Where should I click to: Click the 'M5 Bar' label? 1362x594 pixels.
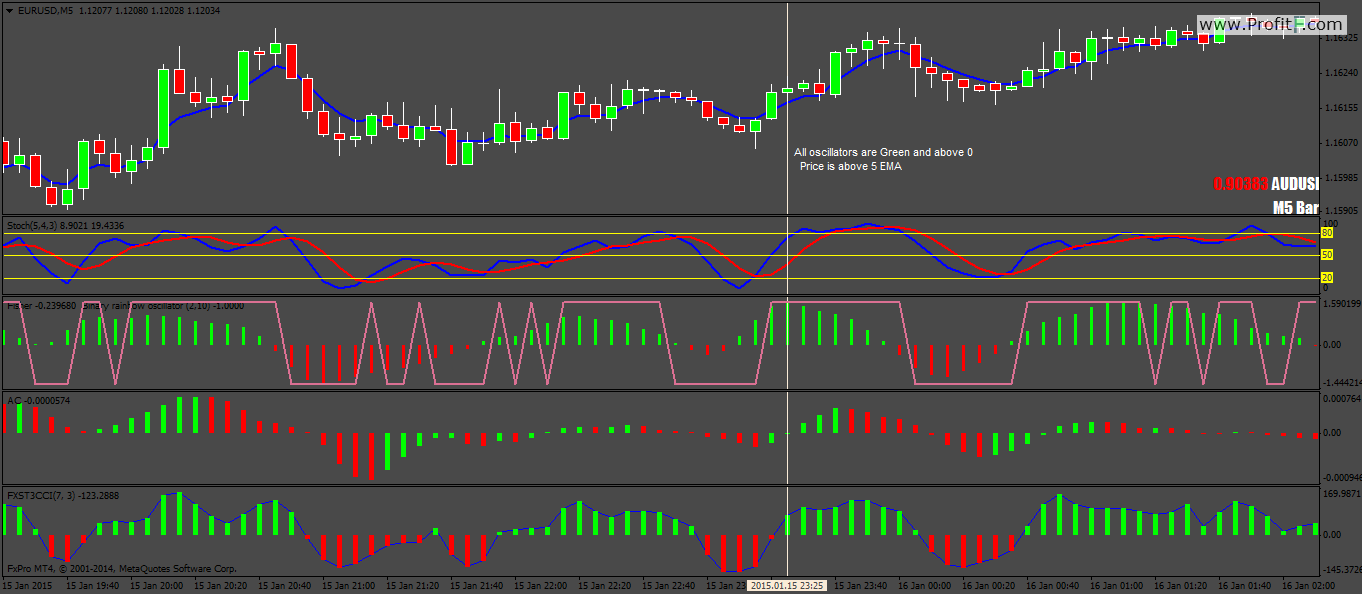tap(1296, 208)
